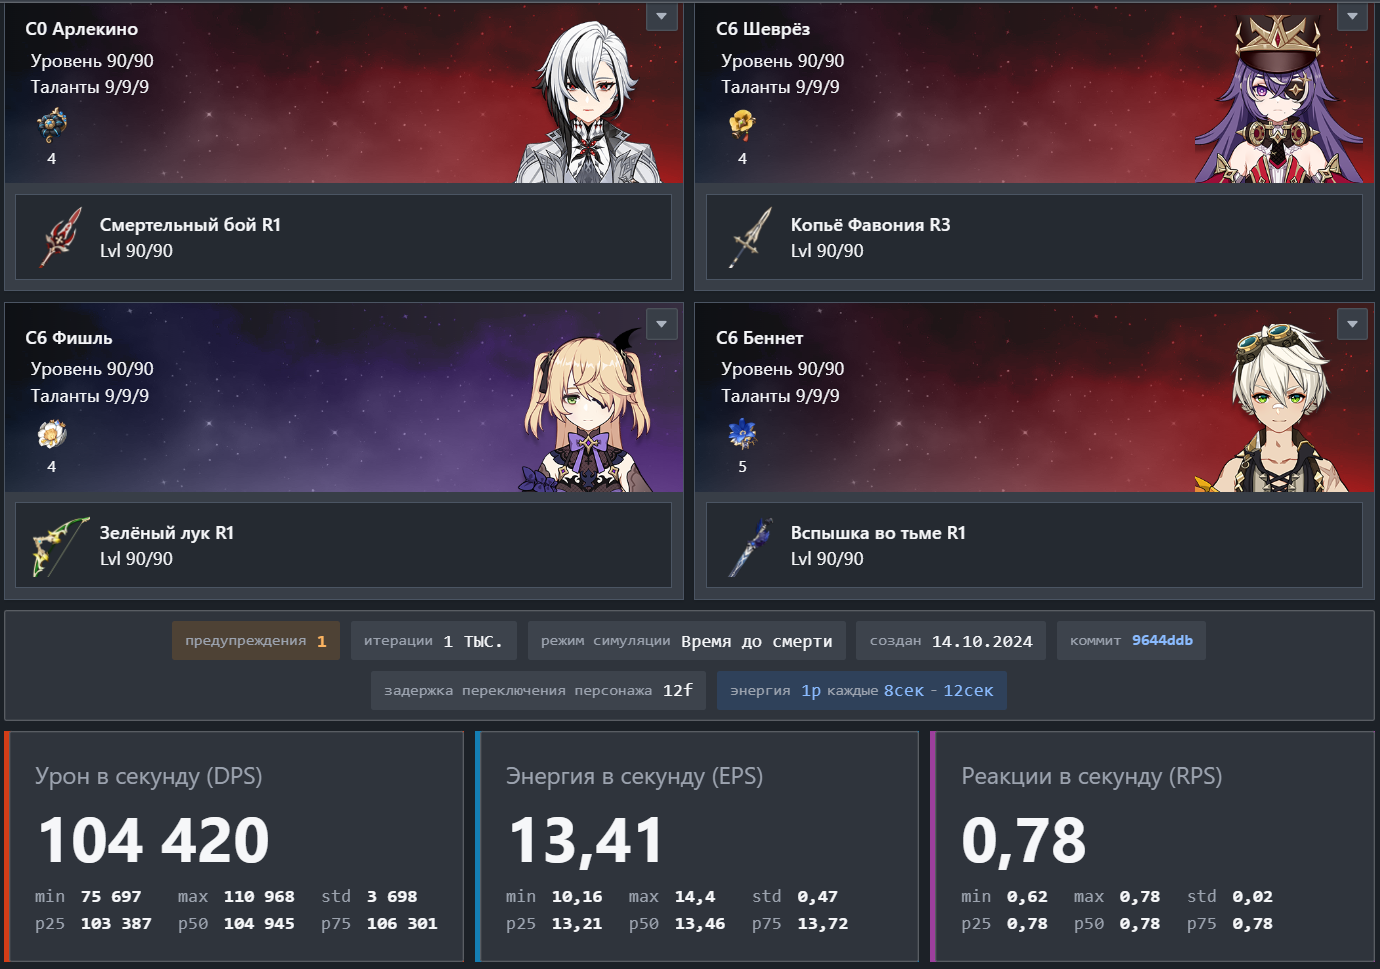1380x969 pixels.
Task: Click the RPS value 0,78
Action: click(x=1024, y=840)
